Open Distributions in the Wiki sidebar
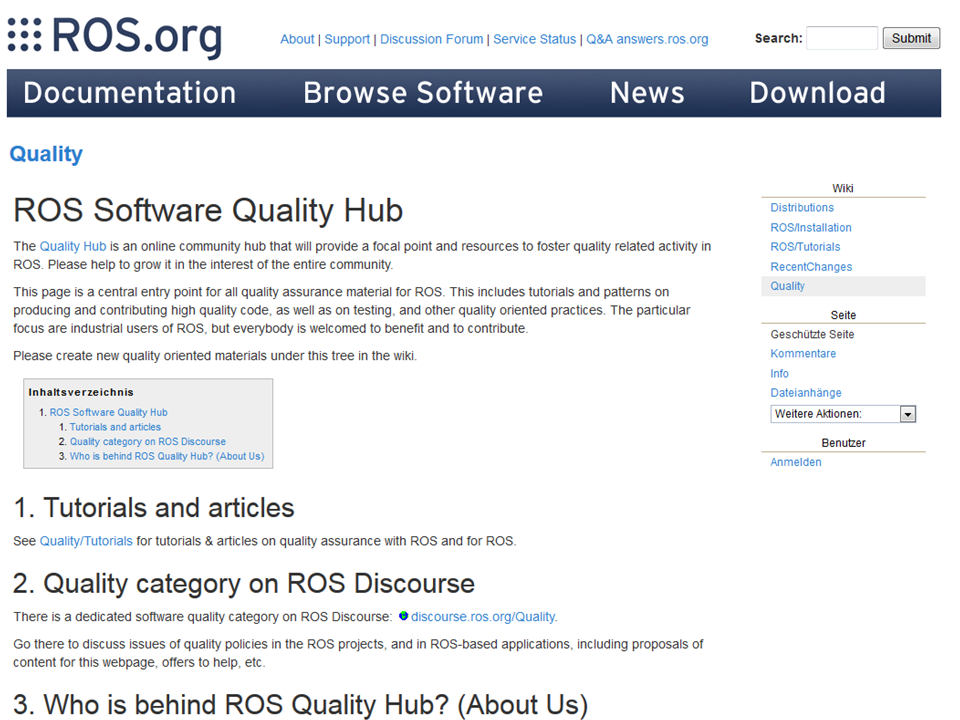The width and height of the screenshot is (960, 720). click(802, 208)
